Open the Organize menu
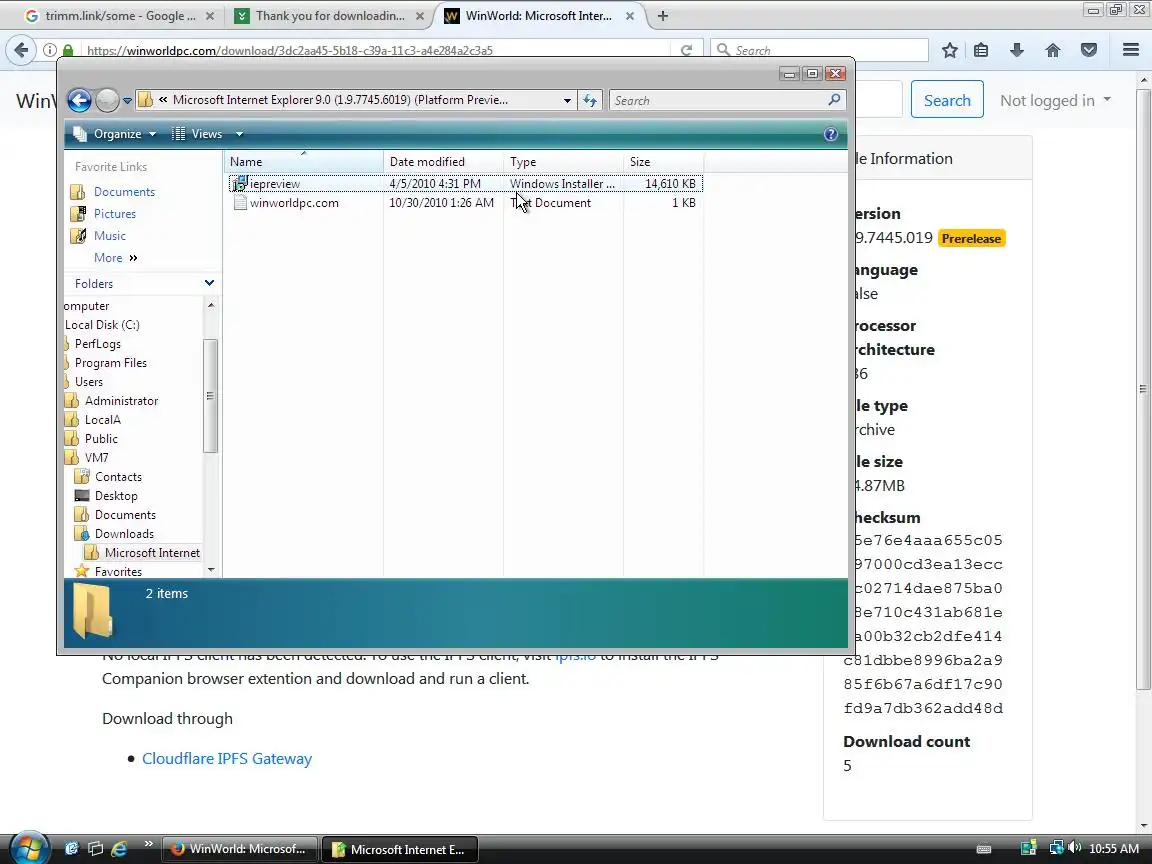The height and width of the screenshot is (864, 1152). 115,134
